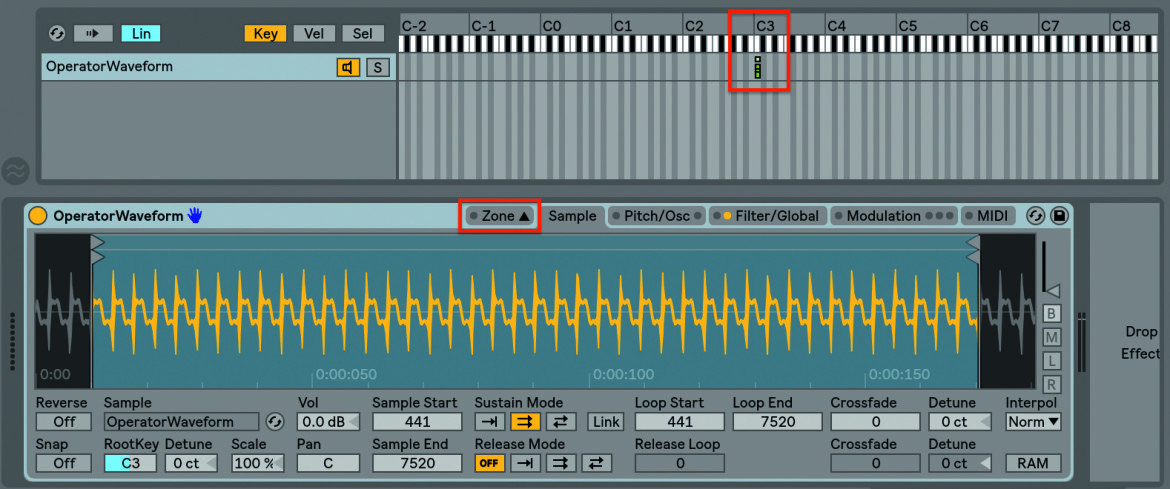Click the speaker preview icon for OperatorWaveform

[348, 68]
